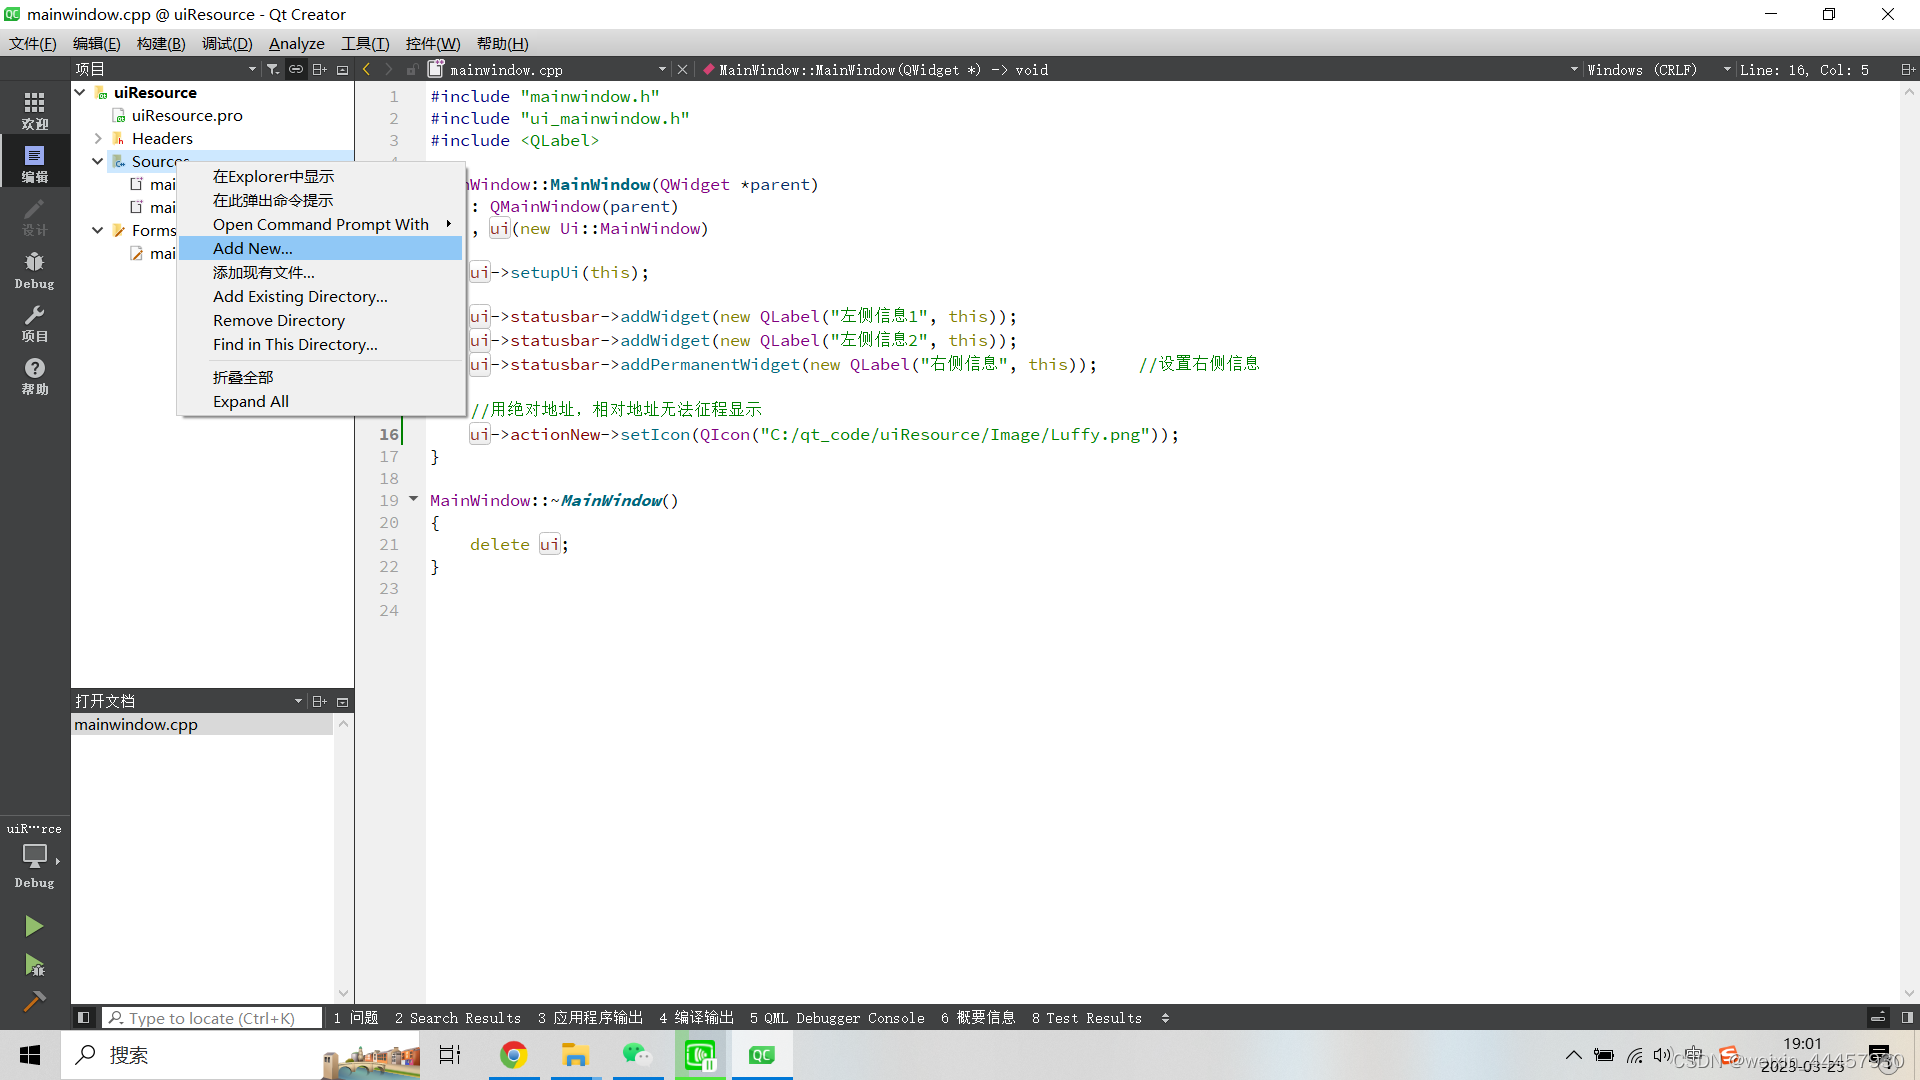Choose 在Explorer中显示 in context menu
The image size is (1920, 1080).
tap(320, 176)
